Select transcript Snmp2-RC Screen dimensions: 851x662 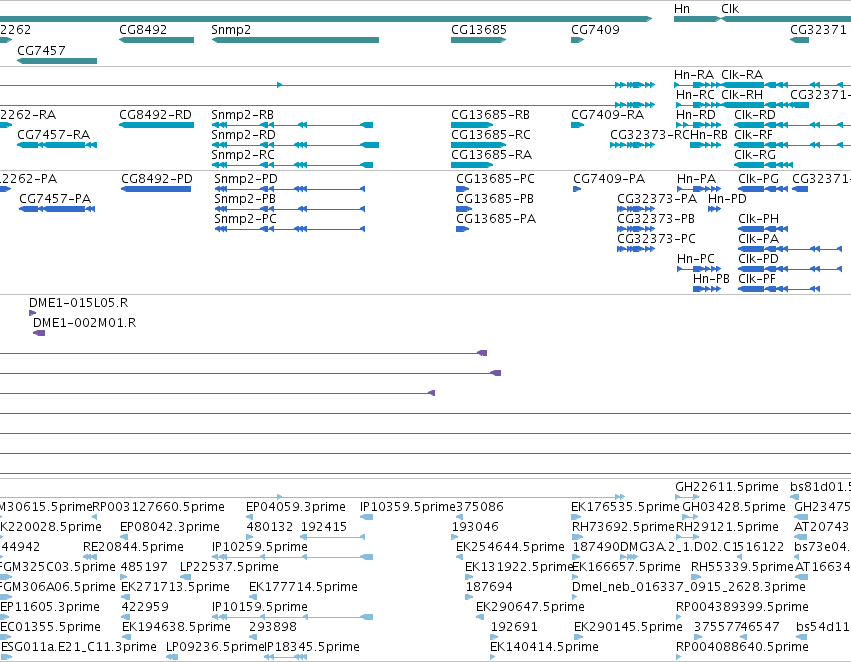pyautogui.click(x=243, y=155)
